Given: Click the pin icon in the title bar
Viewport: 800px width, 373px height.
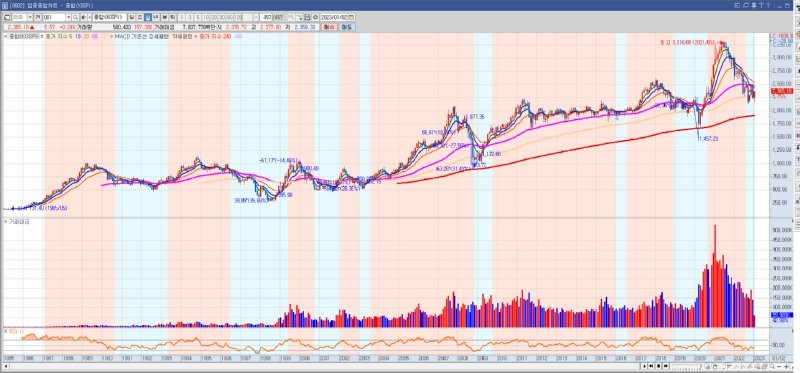Looking at the screenshot, I should click(754, 6).
